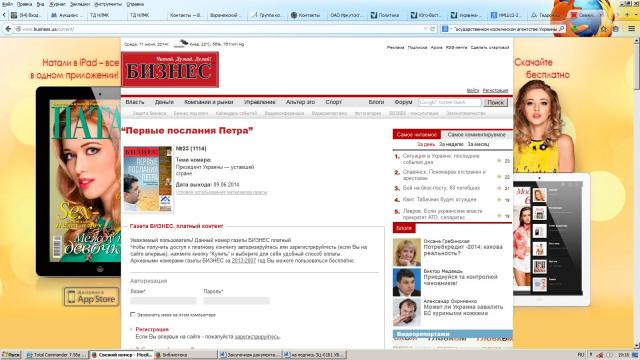This screenshot has height=360, width=640.
Task: Click the RU language indicator in tray
Action: 581,355
